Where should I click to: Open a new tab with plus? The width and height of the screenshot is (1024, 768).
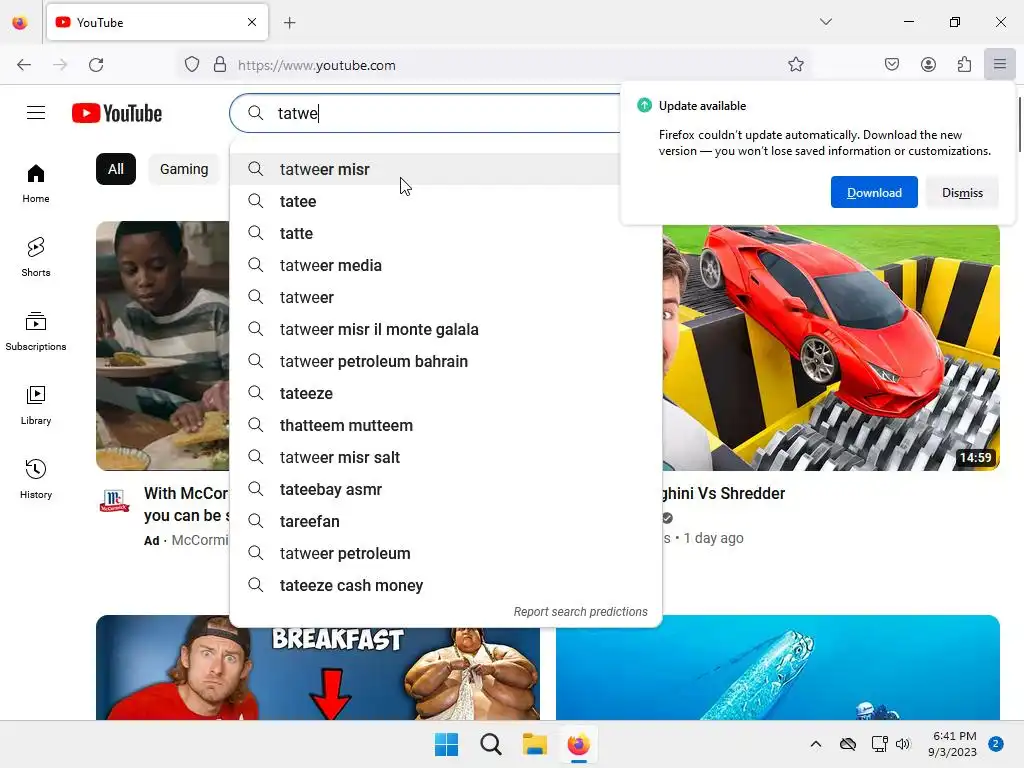click(x=289, y=23)
